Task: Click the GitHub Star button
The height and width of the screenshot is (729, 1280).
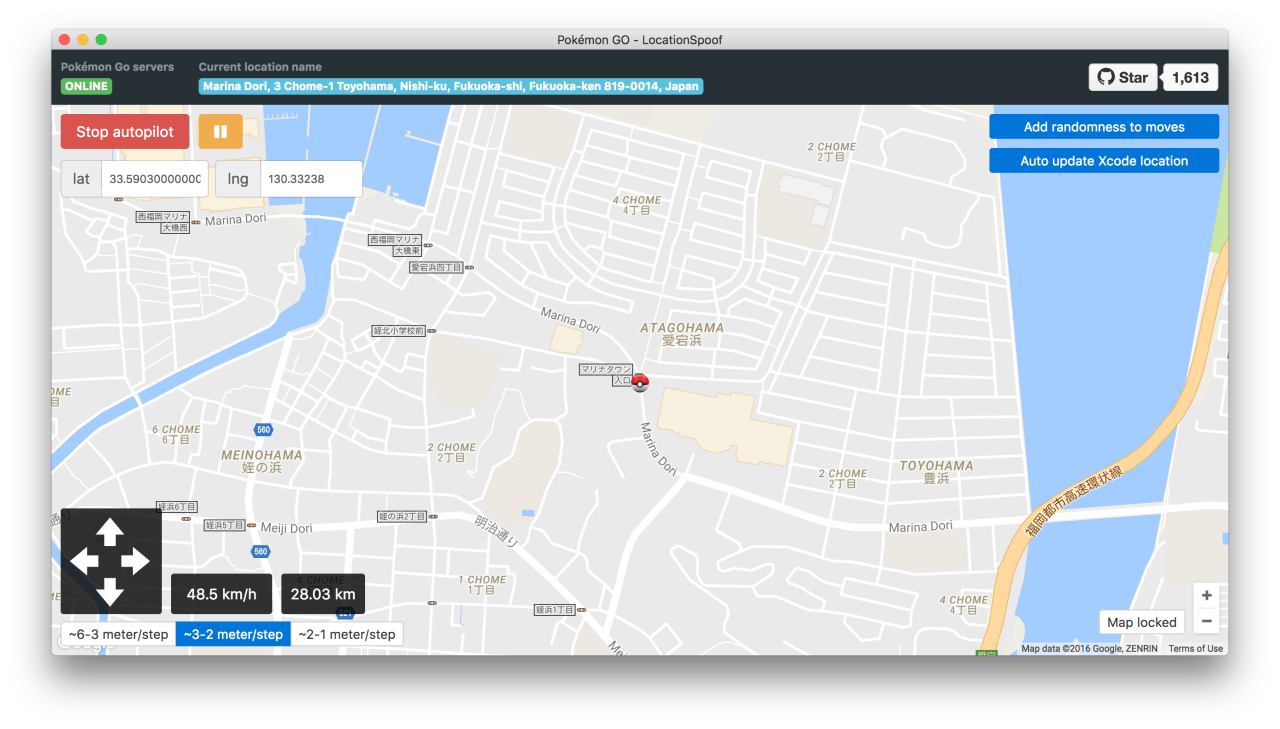Action: click(x=1122, y=78)
